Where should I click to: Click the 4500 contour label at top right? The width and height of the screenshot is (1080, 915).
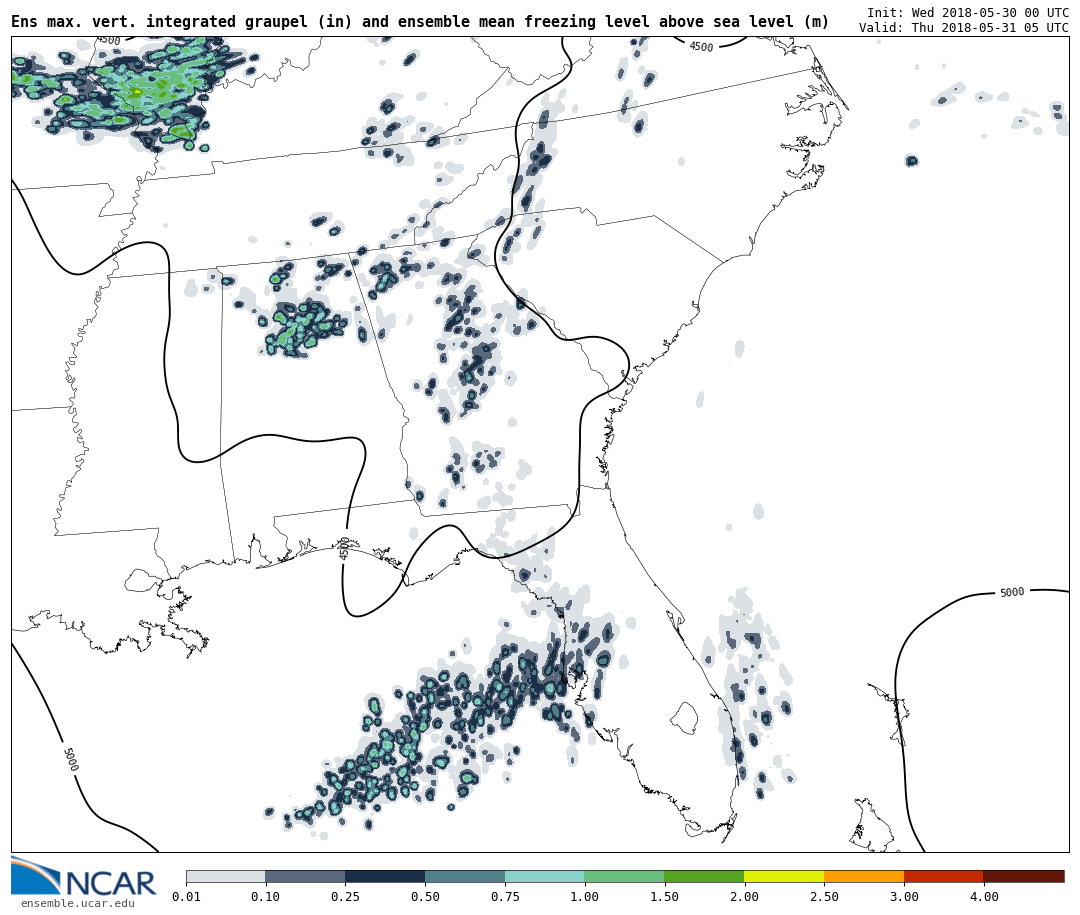(x=701, y=47)
